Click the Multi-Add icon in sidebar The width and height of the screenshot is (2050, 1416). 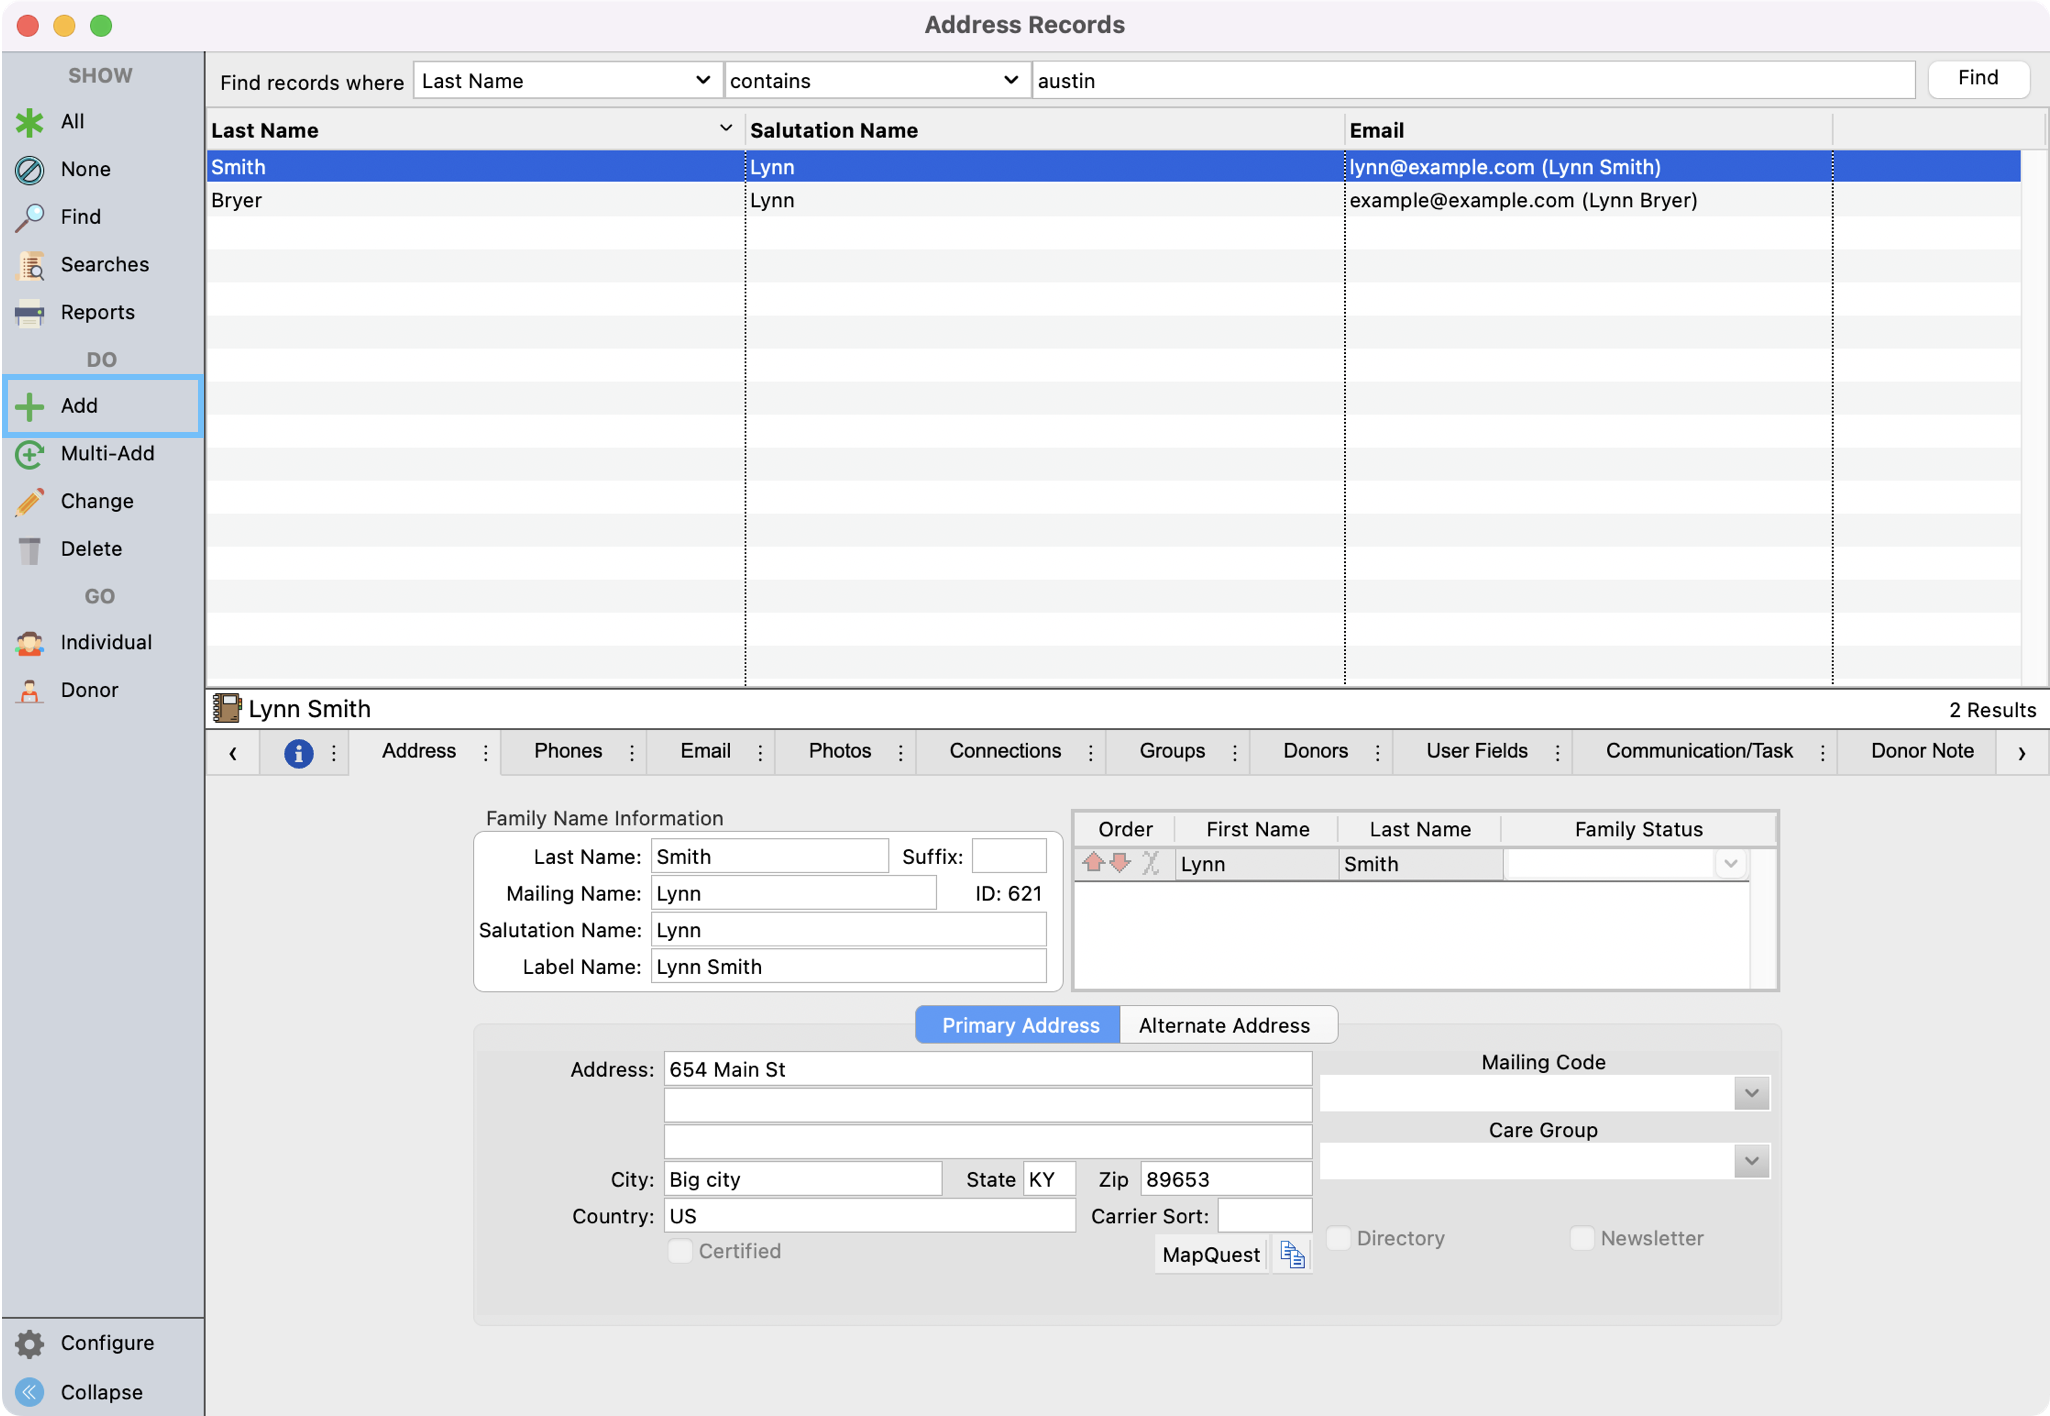(29, 454)
